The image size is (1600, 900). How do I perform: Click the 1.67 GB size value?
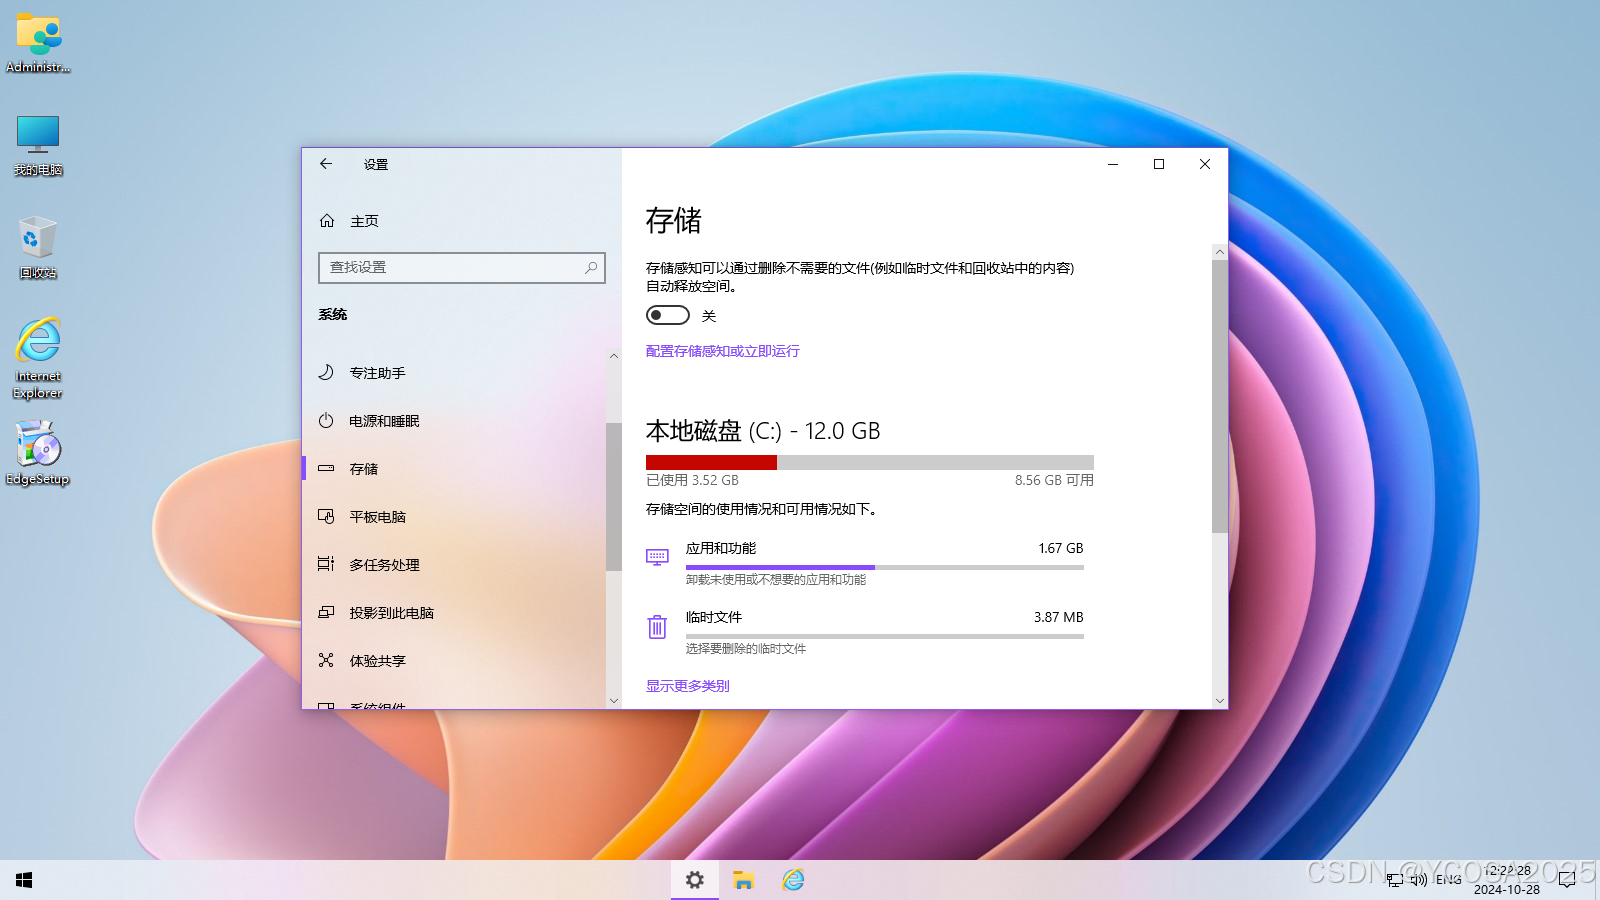tap(1061, 548)
